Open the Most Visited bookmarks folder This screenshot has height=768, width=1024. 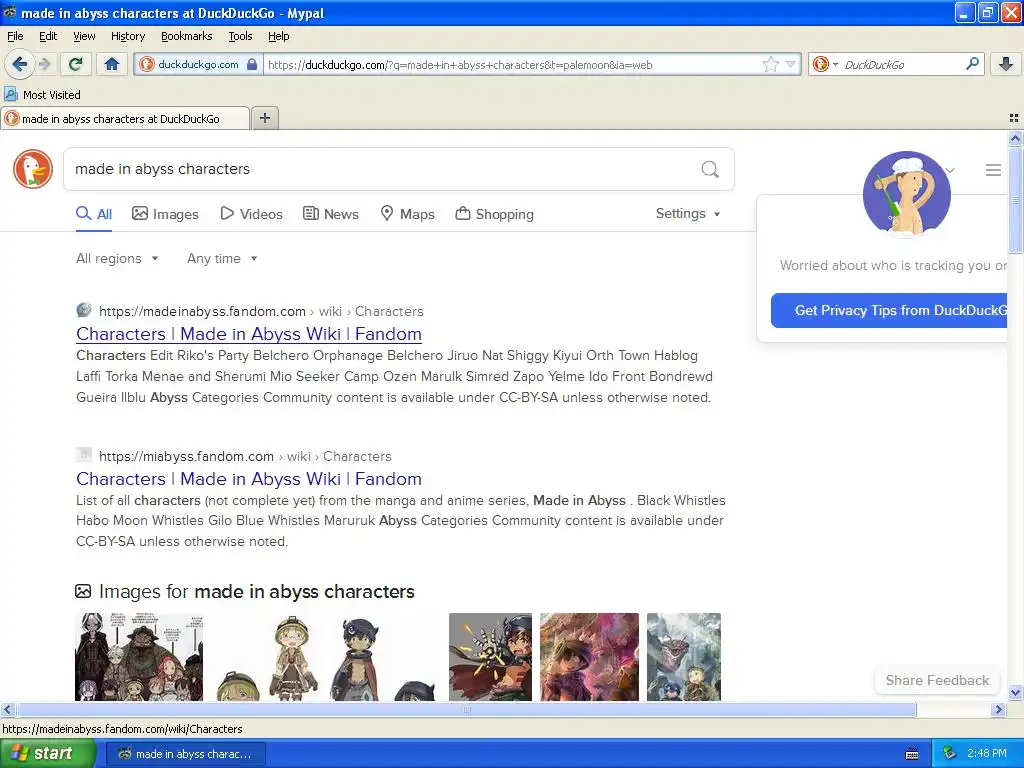42,95
